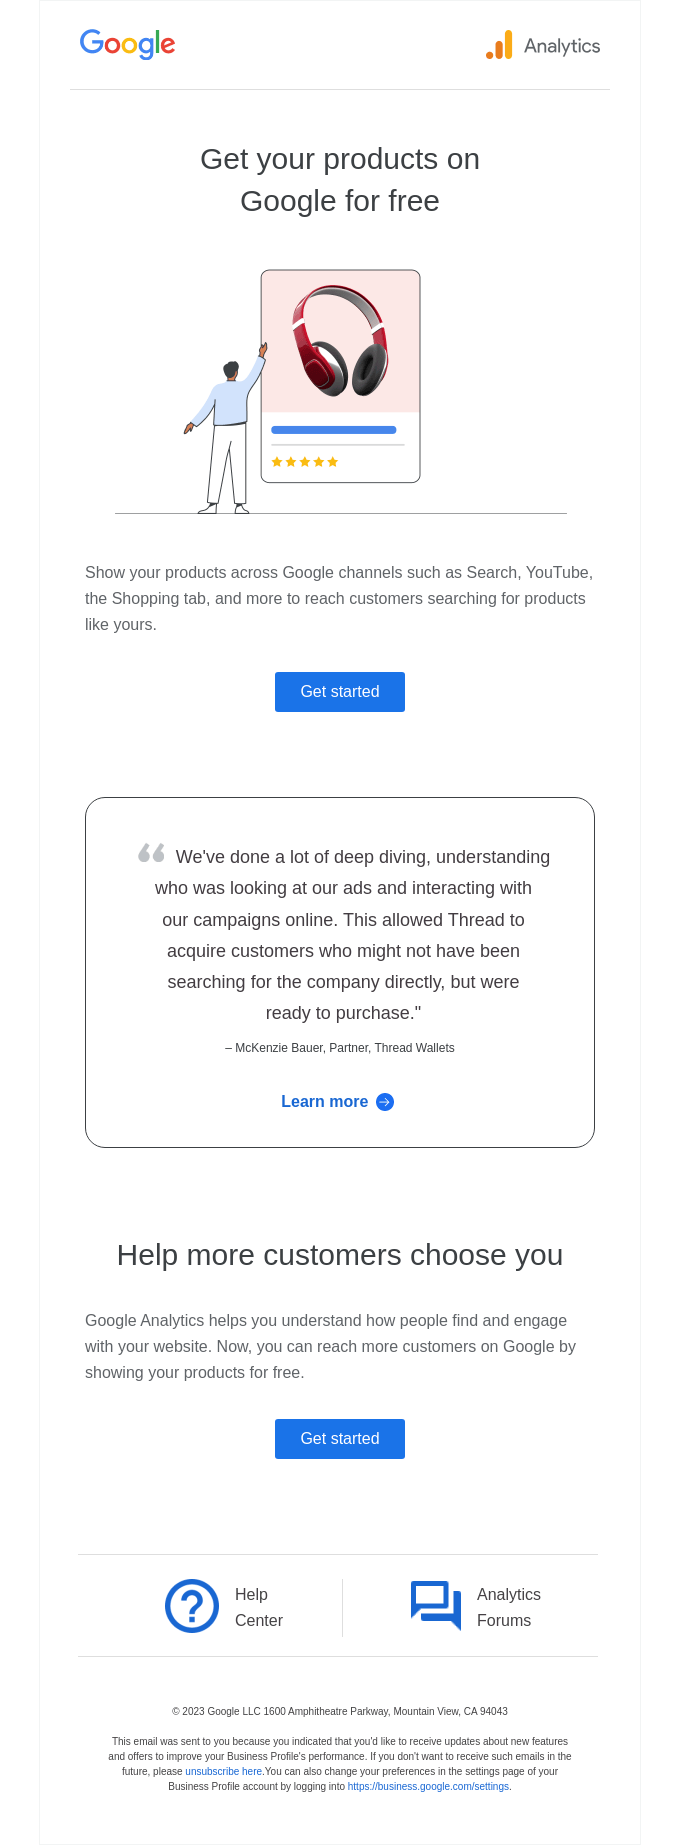This screenshot has height=1845, width=680.
Task: Click the blue progress bar under the headphones
Action: click(334, 428)
